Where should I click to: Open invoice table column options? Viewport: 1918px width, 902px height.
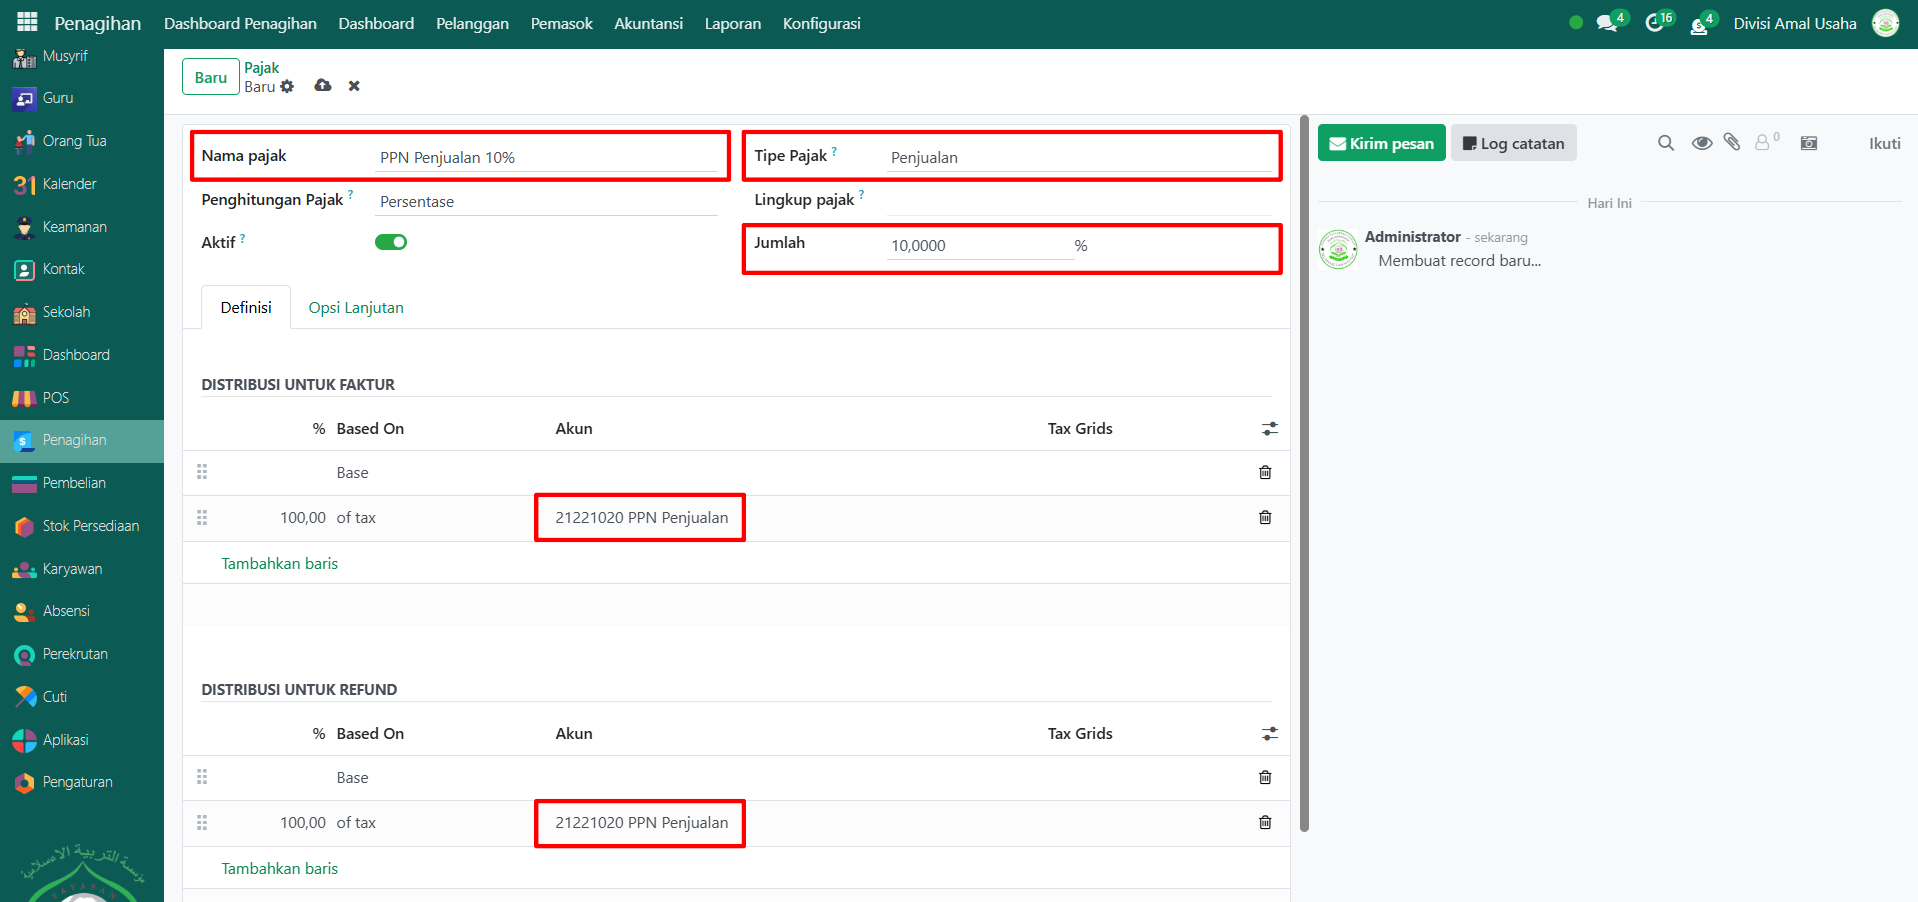(x=1269, y=429)
